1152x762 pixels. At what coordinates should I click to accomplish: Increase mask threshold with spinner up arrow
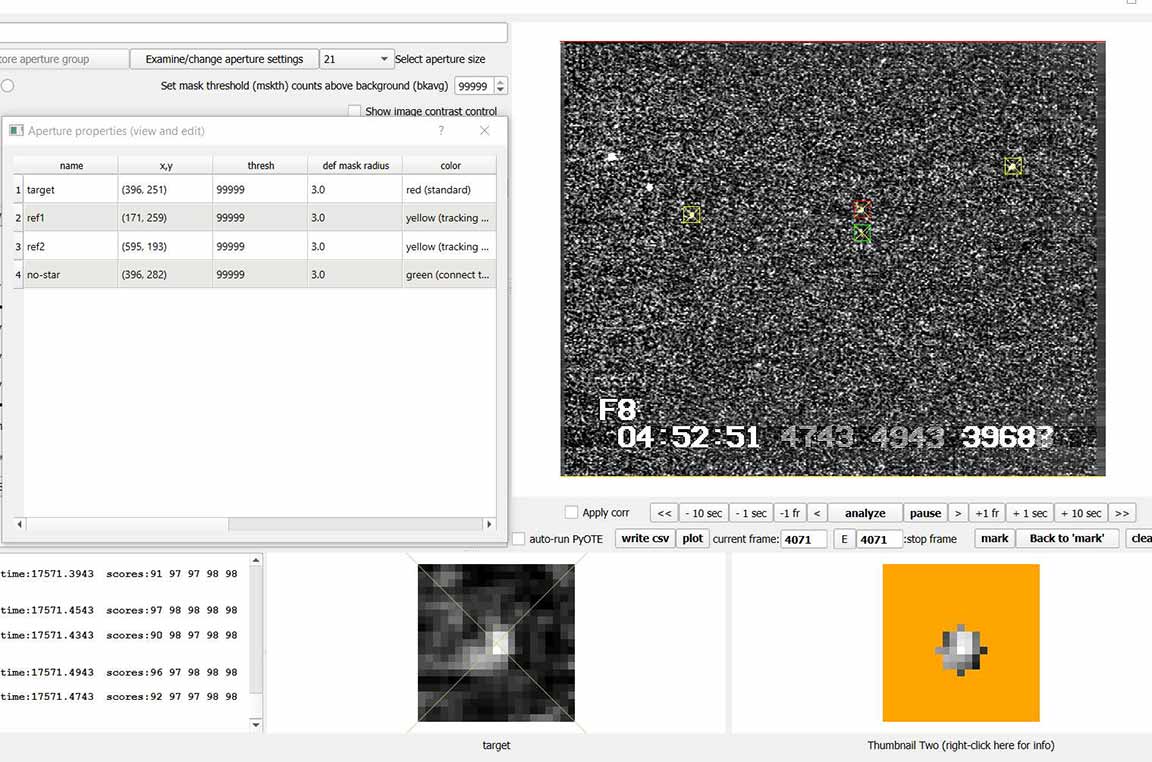pyautogui.click(x=500, y=82)
